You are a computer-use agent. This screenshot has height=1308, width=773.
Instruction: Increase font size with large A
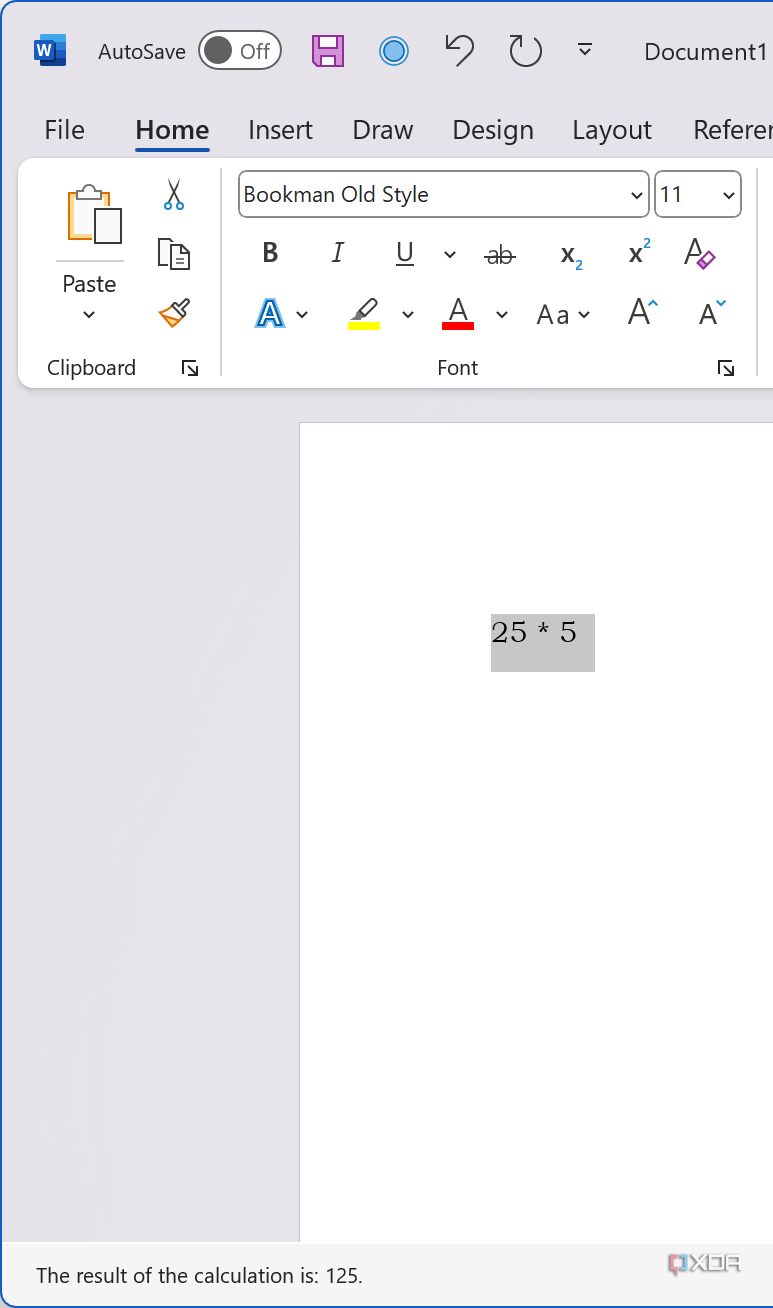coord(643,313)
